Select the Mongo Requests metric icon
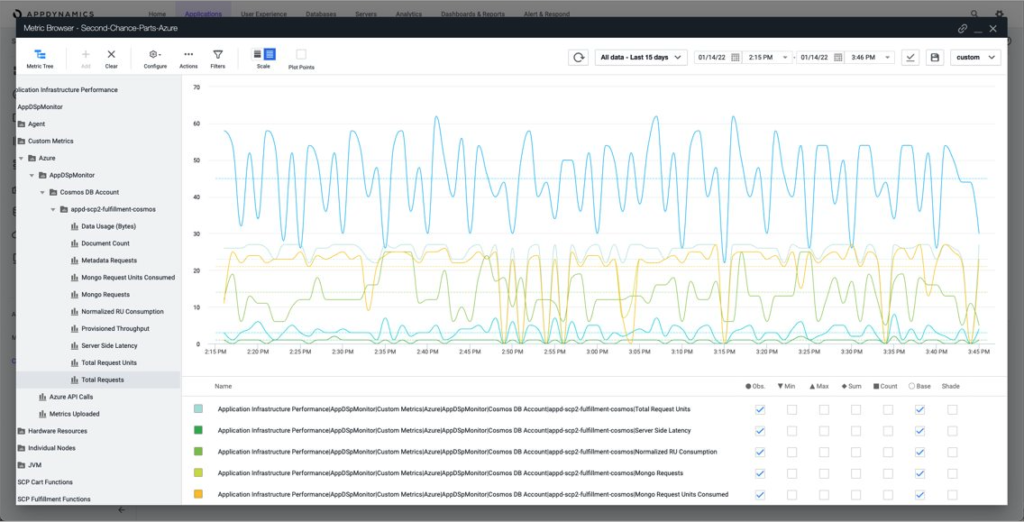 tap(74, 295)
